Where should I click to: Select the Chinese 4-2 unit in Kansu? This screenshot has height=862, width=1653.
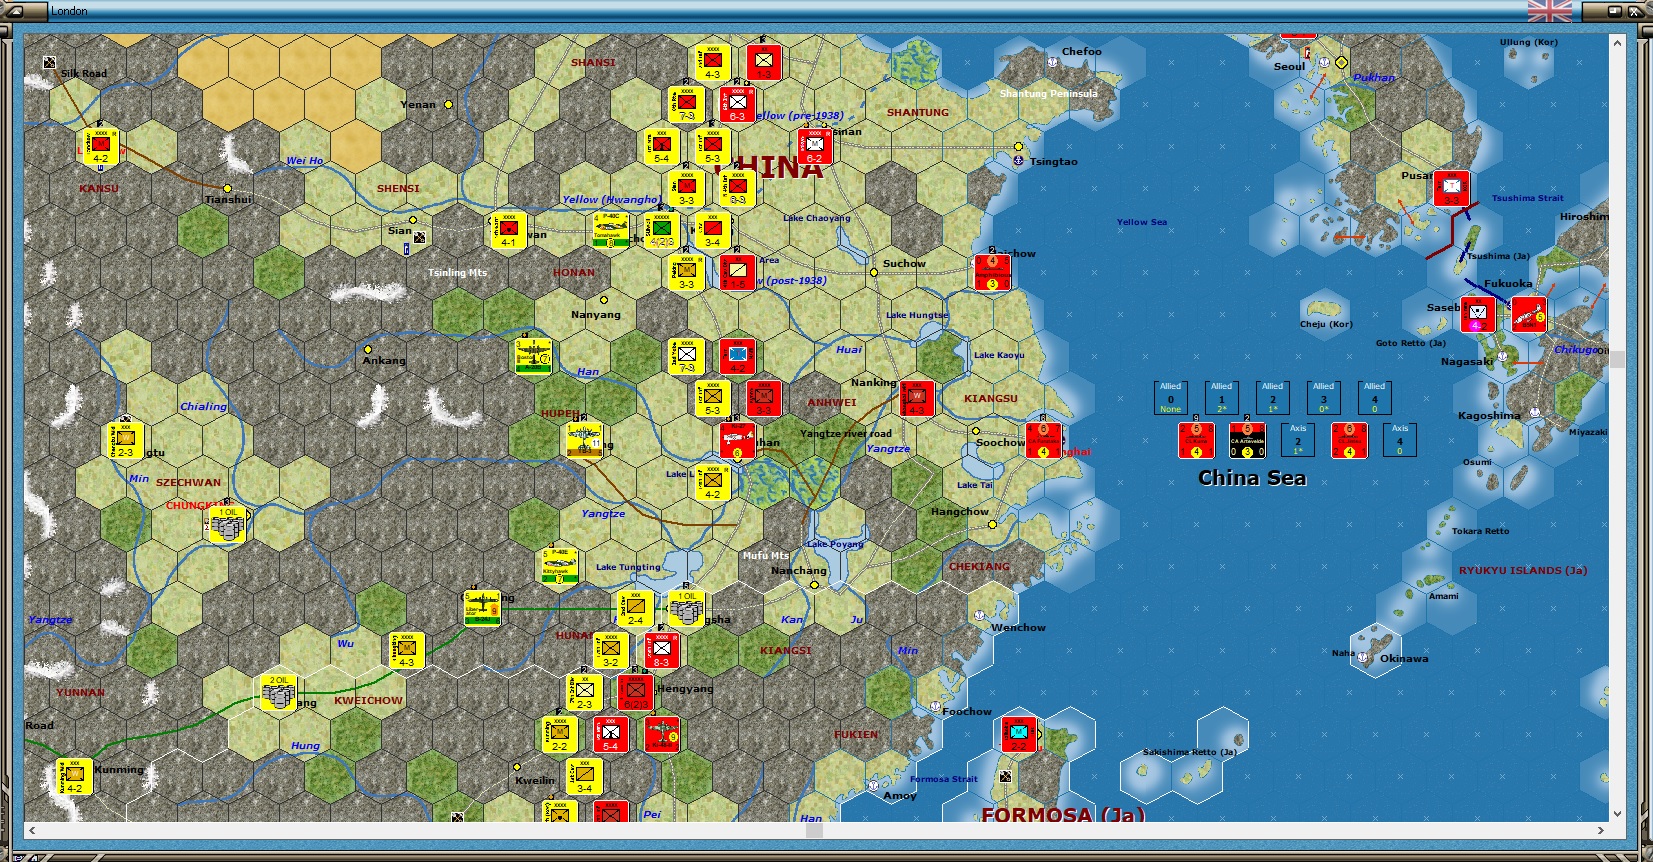(101, 146)
